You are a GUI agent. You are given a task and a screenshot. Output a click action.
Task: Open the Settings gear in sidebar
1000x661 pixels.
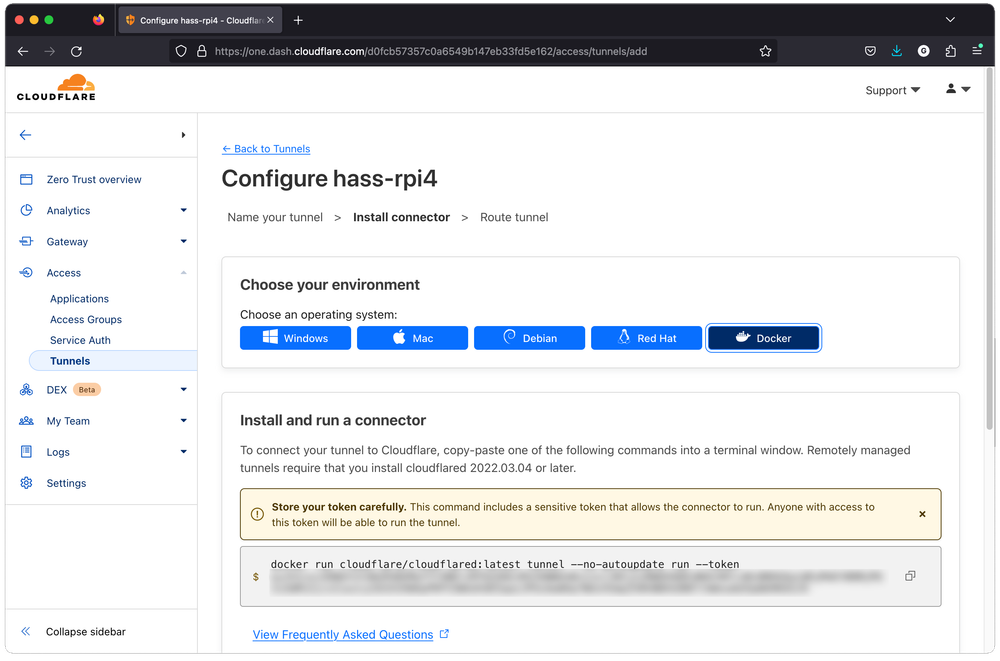66,483
